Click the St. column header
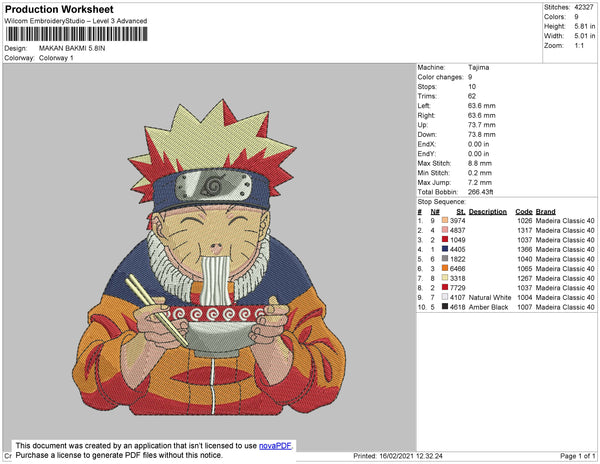Screen dimensions: 600x464 tap(461, 212)
